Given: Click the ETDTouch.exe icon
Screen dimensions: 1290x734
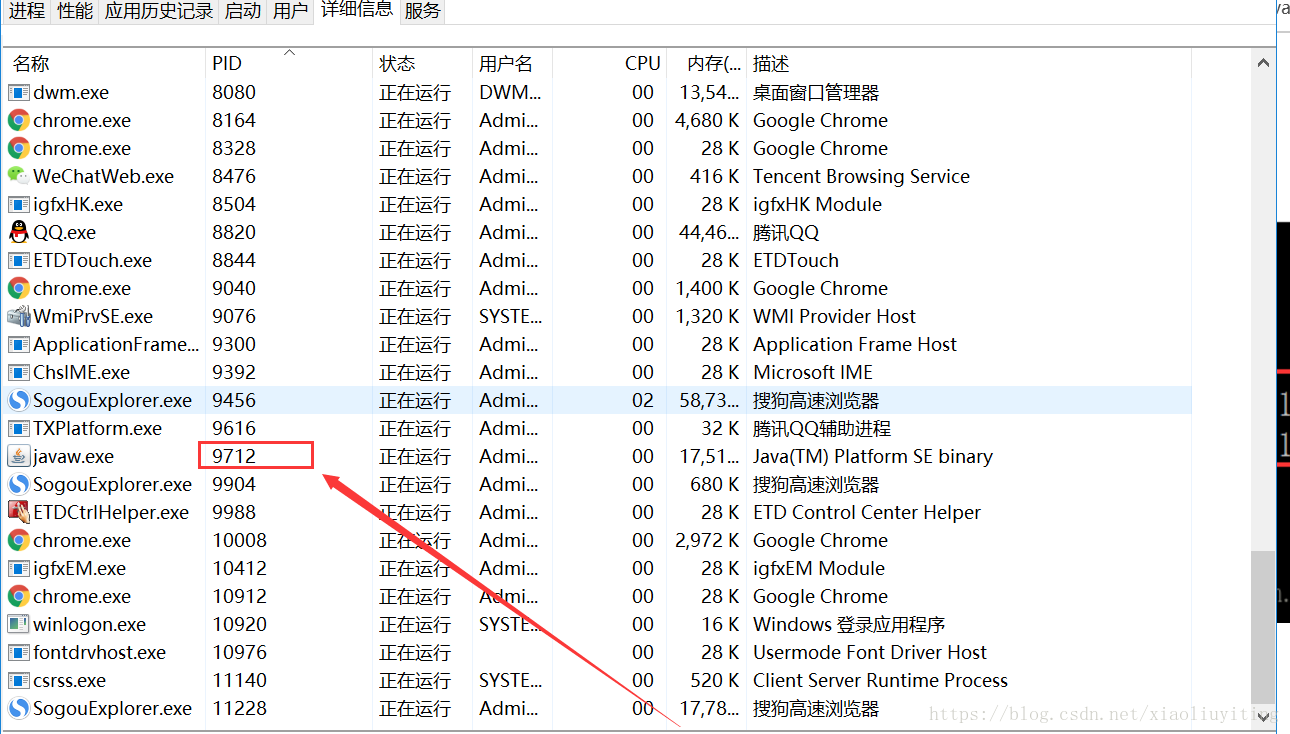Looking at the screenshot, I should [x=18, y=260].
